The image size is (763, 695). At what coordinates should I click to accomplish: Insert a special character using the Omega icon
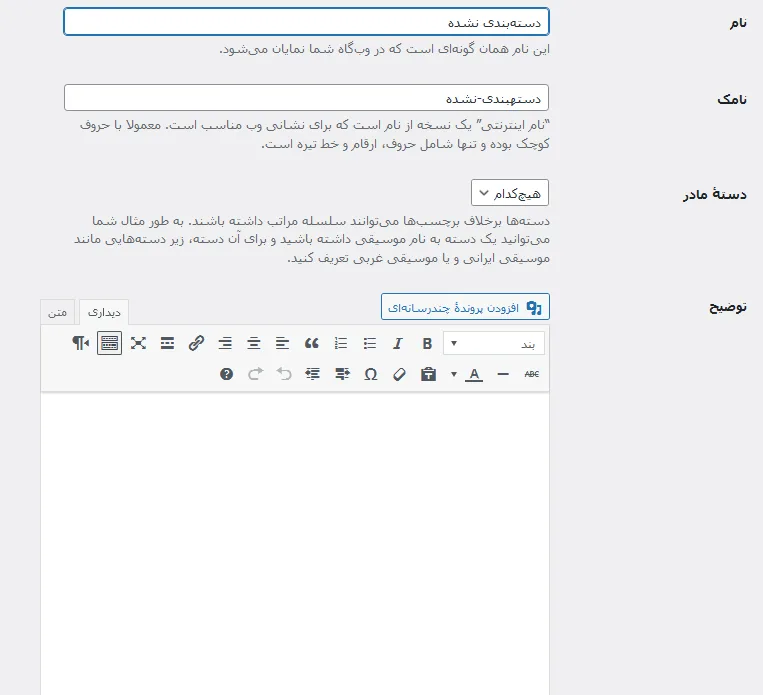click(x=371, y=374)
